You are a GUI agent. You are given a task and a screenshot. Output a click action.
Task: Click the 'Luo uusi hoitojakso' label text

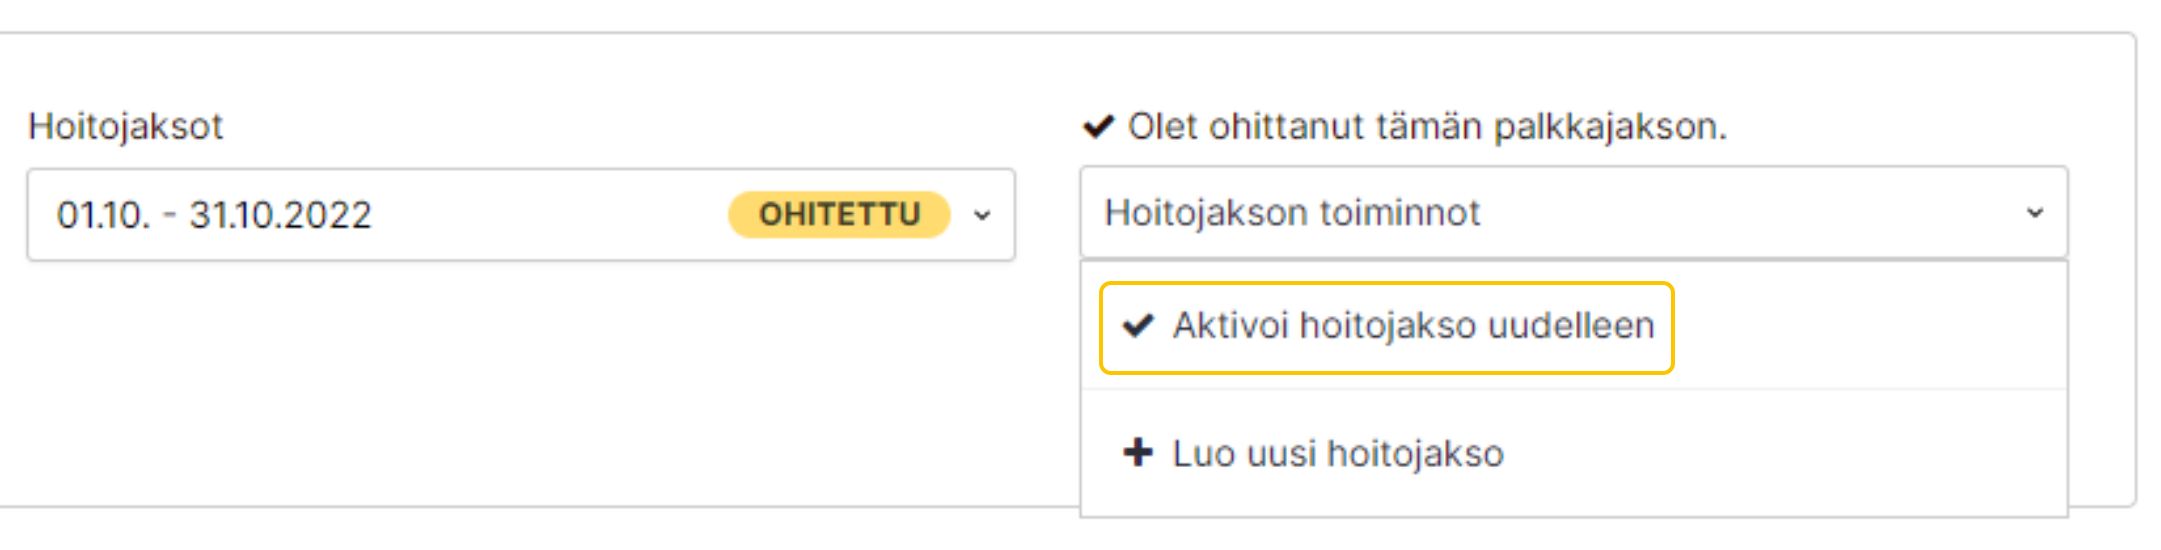coord(1338,454)
